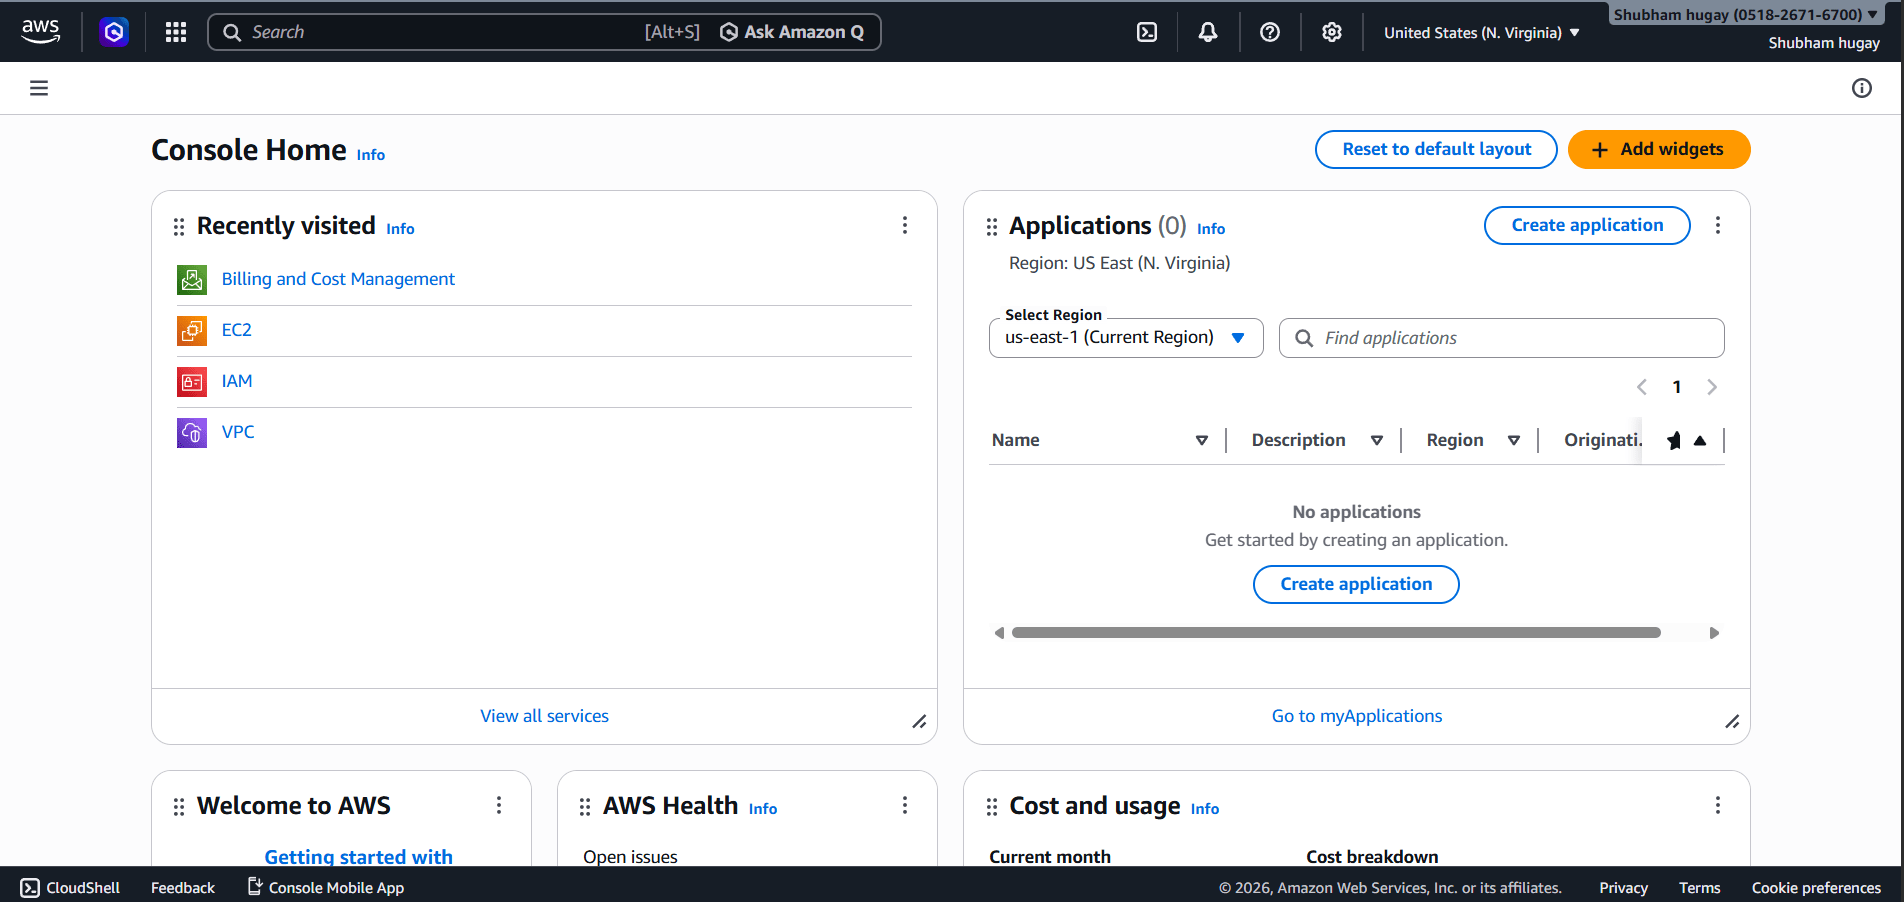
Task: Select applications page 1
Action: (1677, 387)
